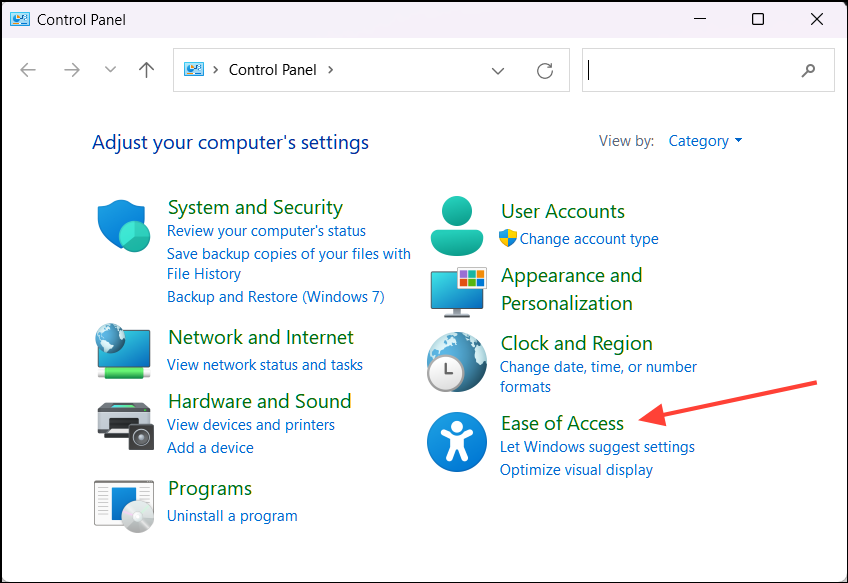The height and width of the screenshot is (583, 848).
Task: Expand the chevron before Control Panel breadcrumb
Action: [215, 70]
